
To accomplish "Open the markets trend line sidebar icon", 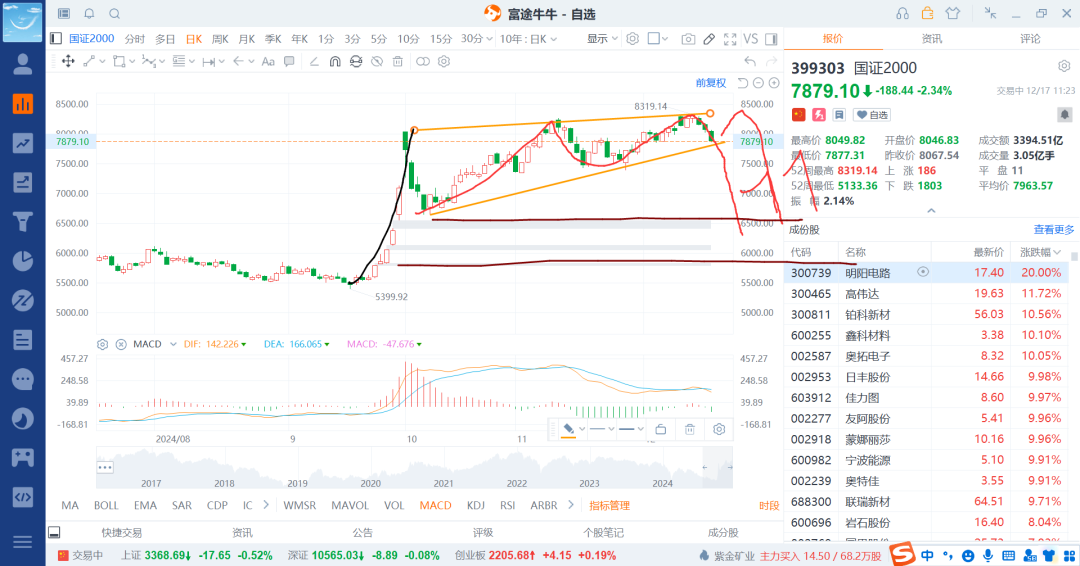I will click(x=23, y=143).
